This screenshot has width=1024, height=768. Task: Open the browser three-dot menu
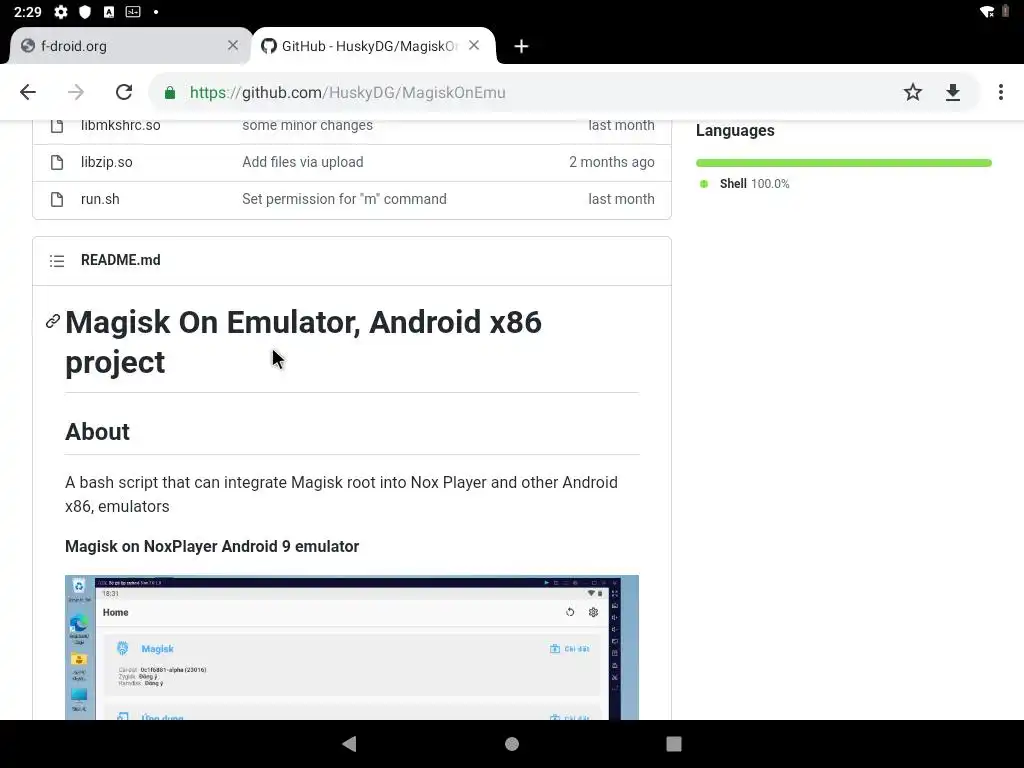click(1000, 92)
